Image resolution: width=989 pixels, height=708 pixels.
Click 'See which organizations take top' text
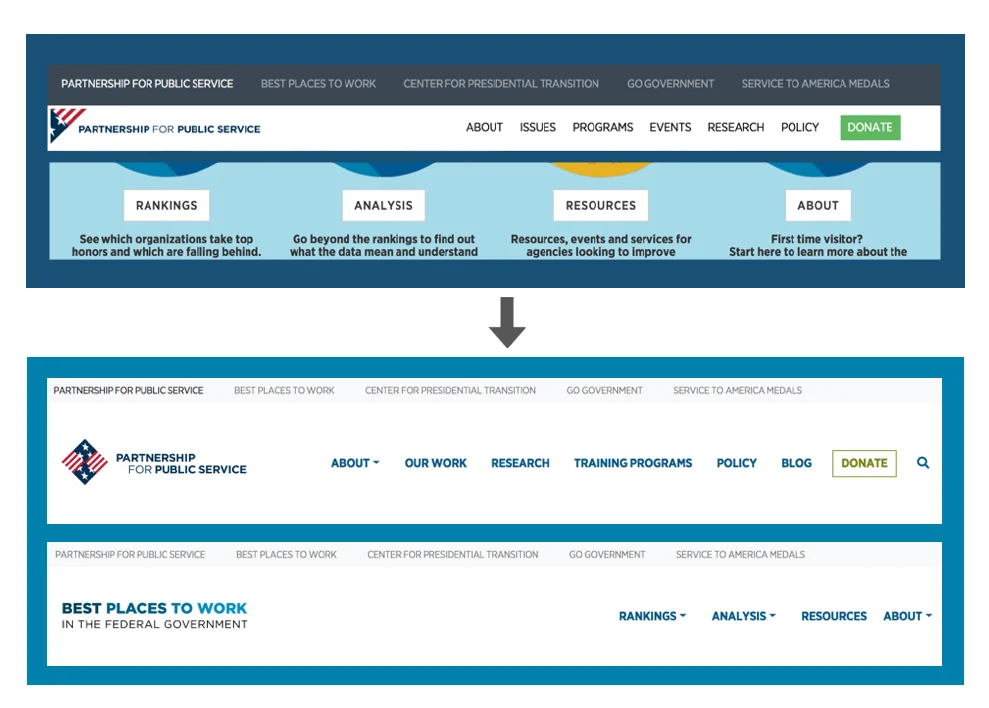166,239
